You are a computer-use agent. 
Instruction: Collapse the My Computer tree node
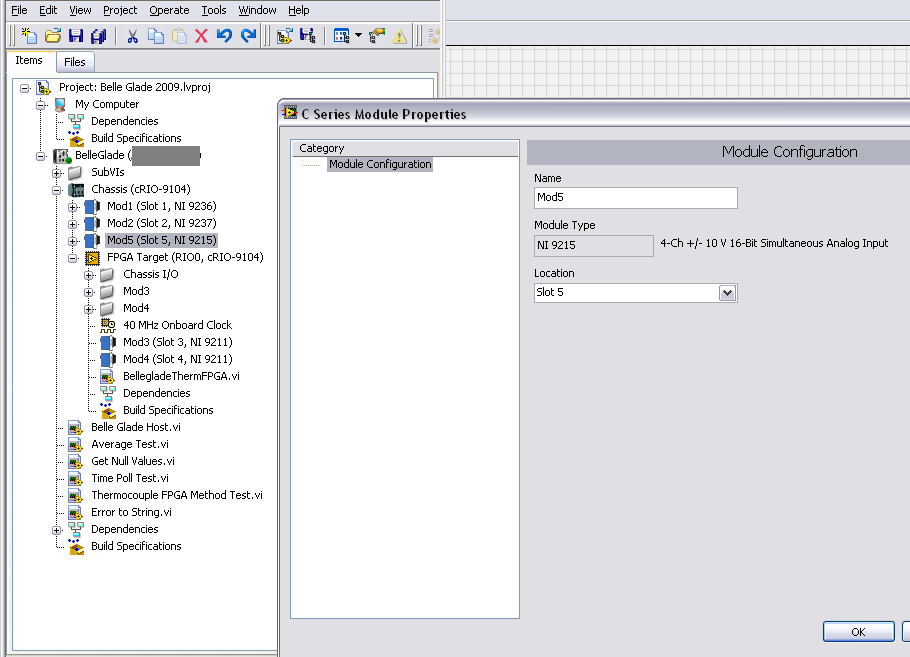[x=41, y=105]
